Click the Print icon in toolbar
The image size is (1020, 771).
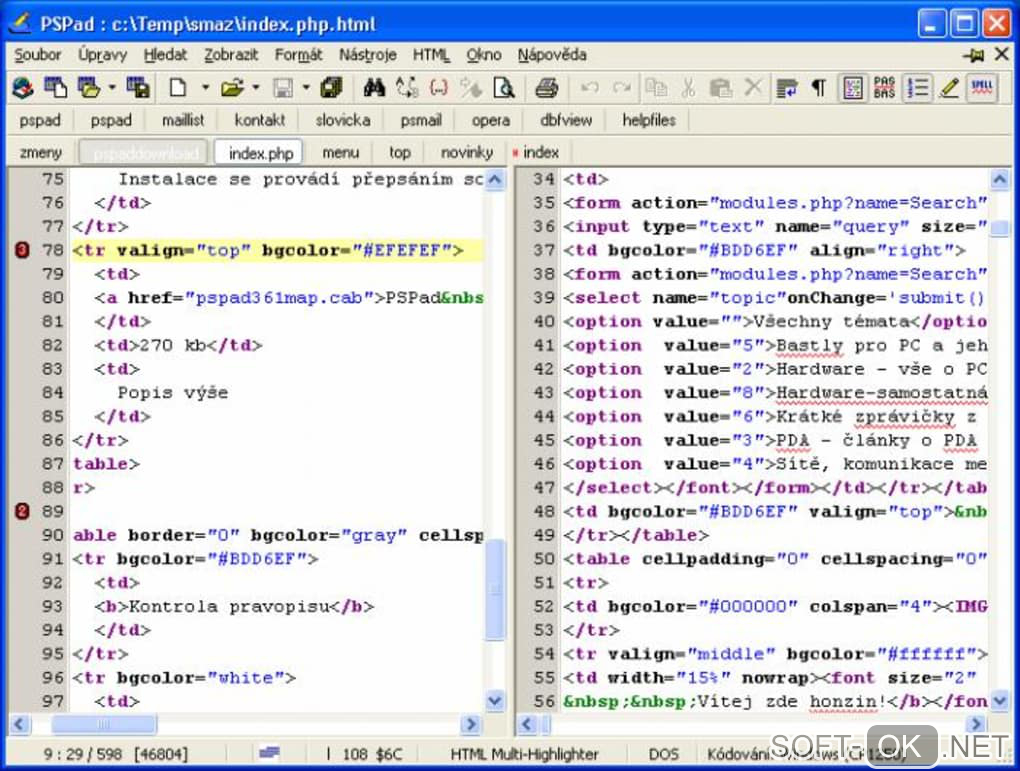[x=546, y=88]
